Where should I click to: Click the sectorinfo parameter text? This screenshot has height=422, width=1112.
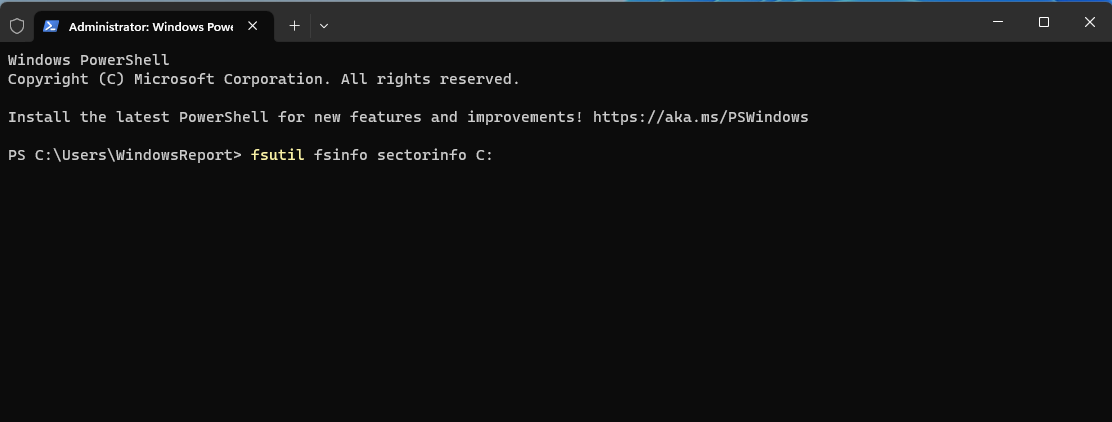pyautogui.click(x=421, y=155)
